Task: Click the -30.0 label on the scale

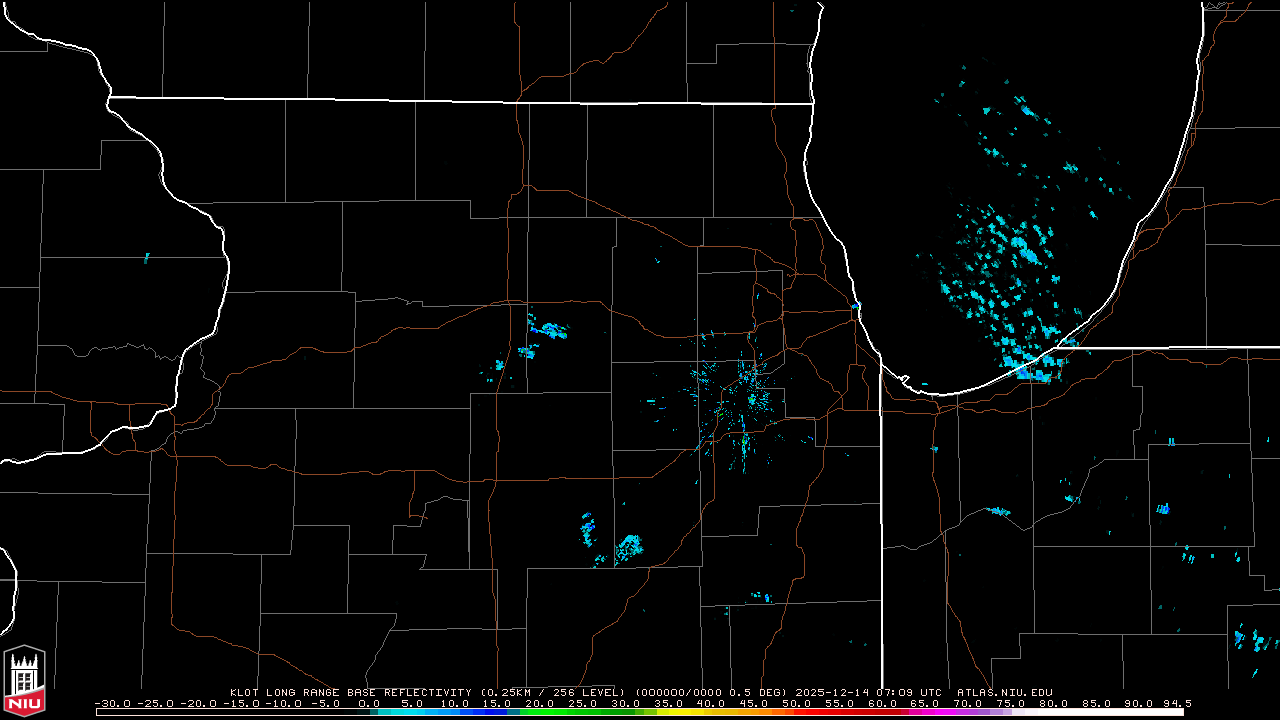Action: 110,703
